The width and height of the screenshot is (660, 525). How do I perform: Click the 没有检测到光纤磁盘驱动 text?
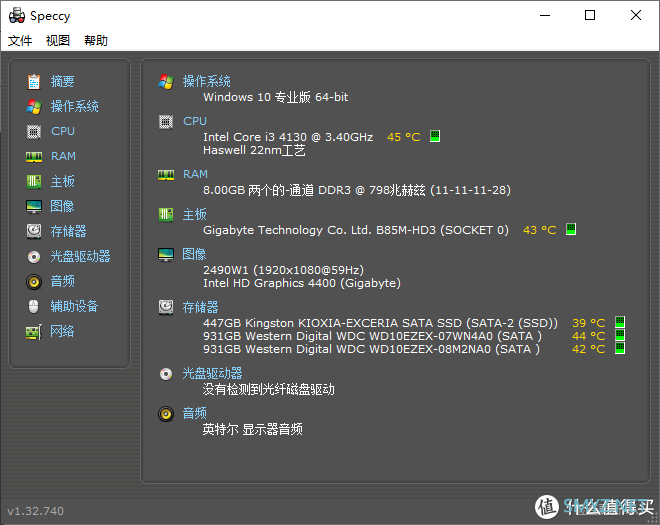point(269,389)
